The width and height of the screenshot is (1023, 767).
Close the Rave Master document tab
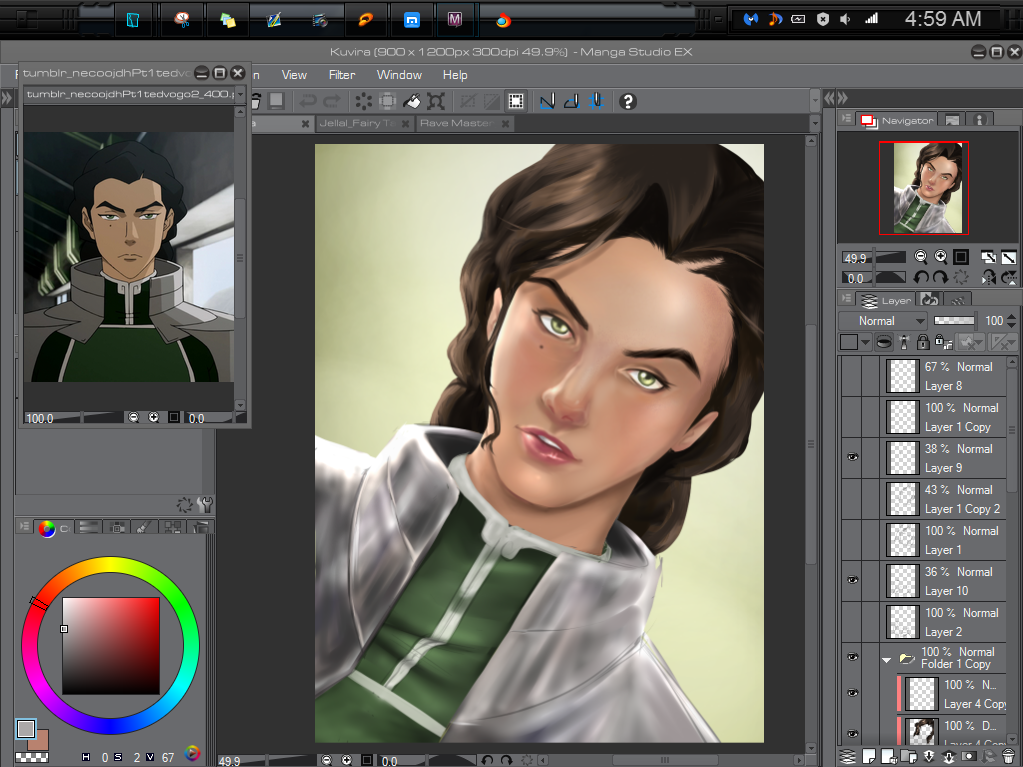505,123
